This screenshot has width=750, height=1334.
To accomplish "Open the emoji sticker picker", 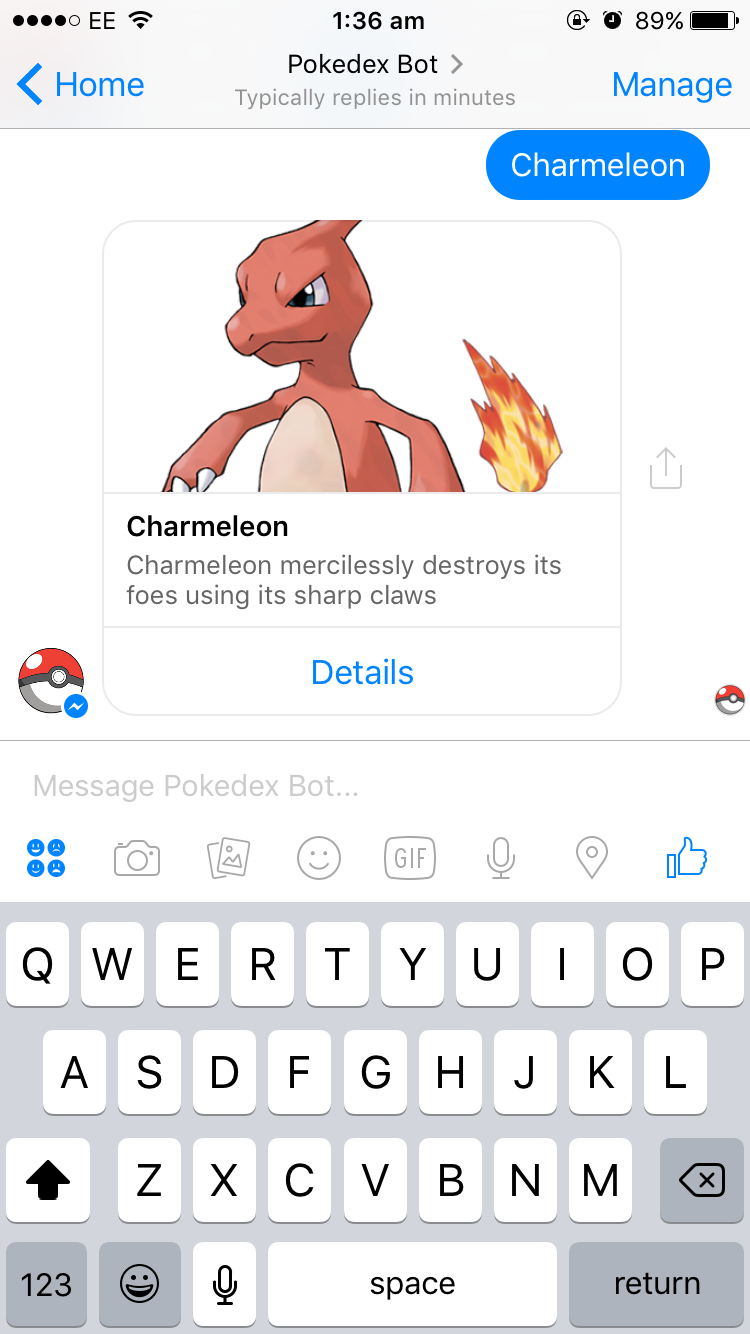I will (x=319, y=858).
